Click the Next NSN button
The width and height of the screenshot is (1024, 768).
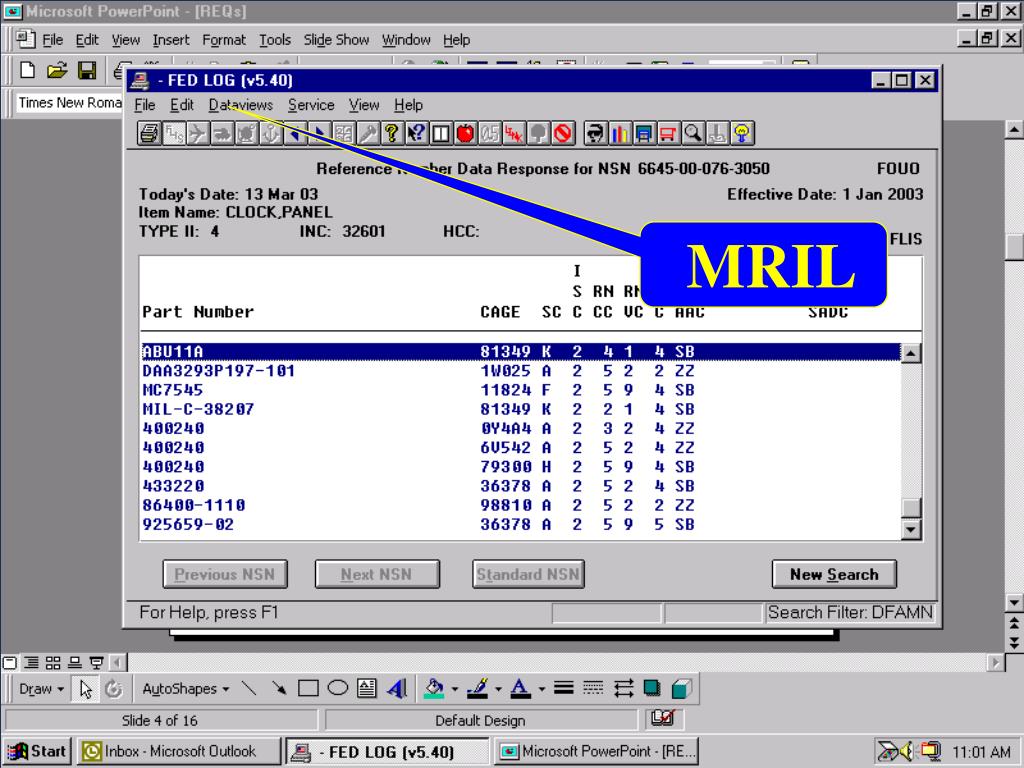(x=377, y=574)
